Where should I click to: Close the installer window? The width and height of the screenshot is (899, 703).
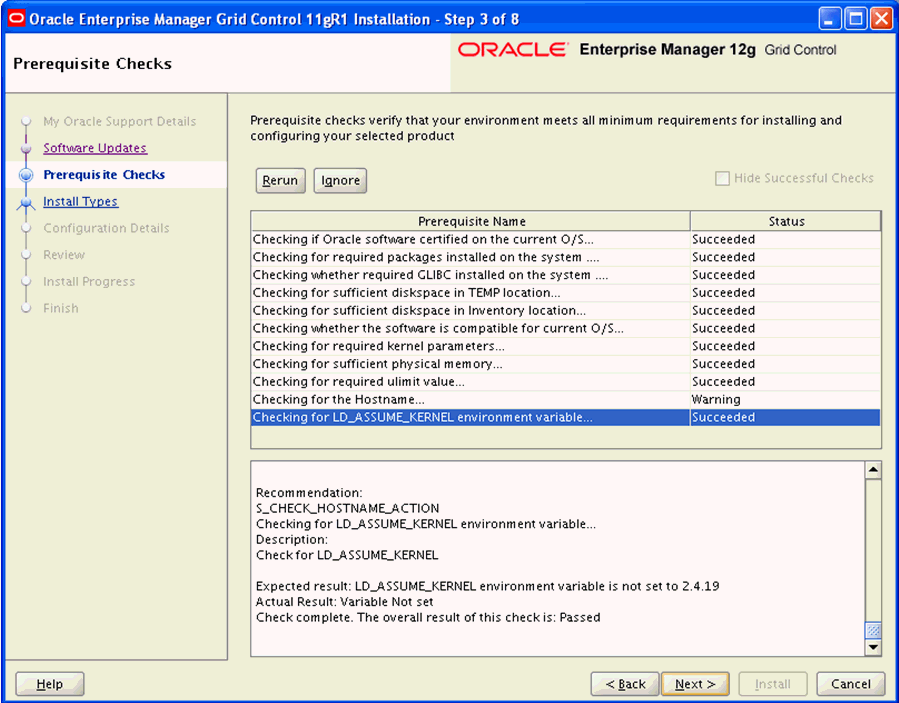882,19
